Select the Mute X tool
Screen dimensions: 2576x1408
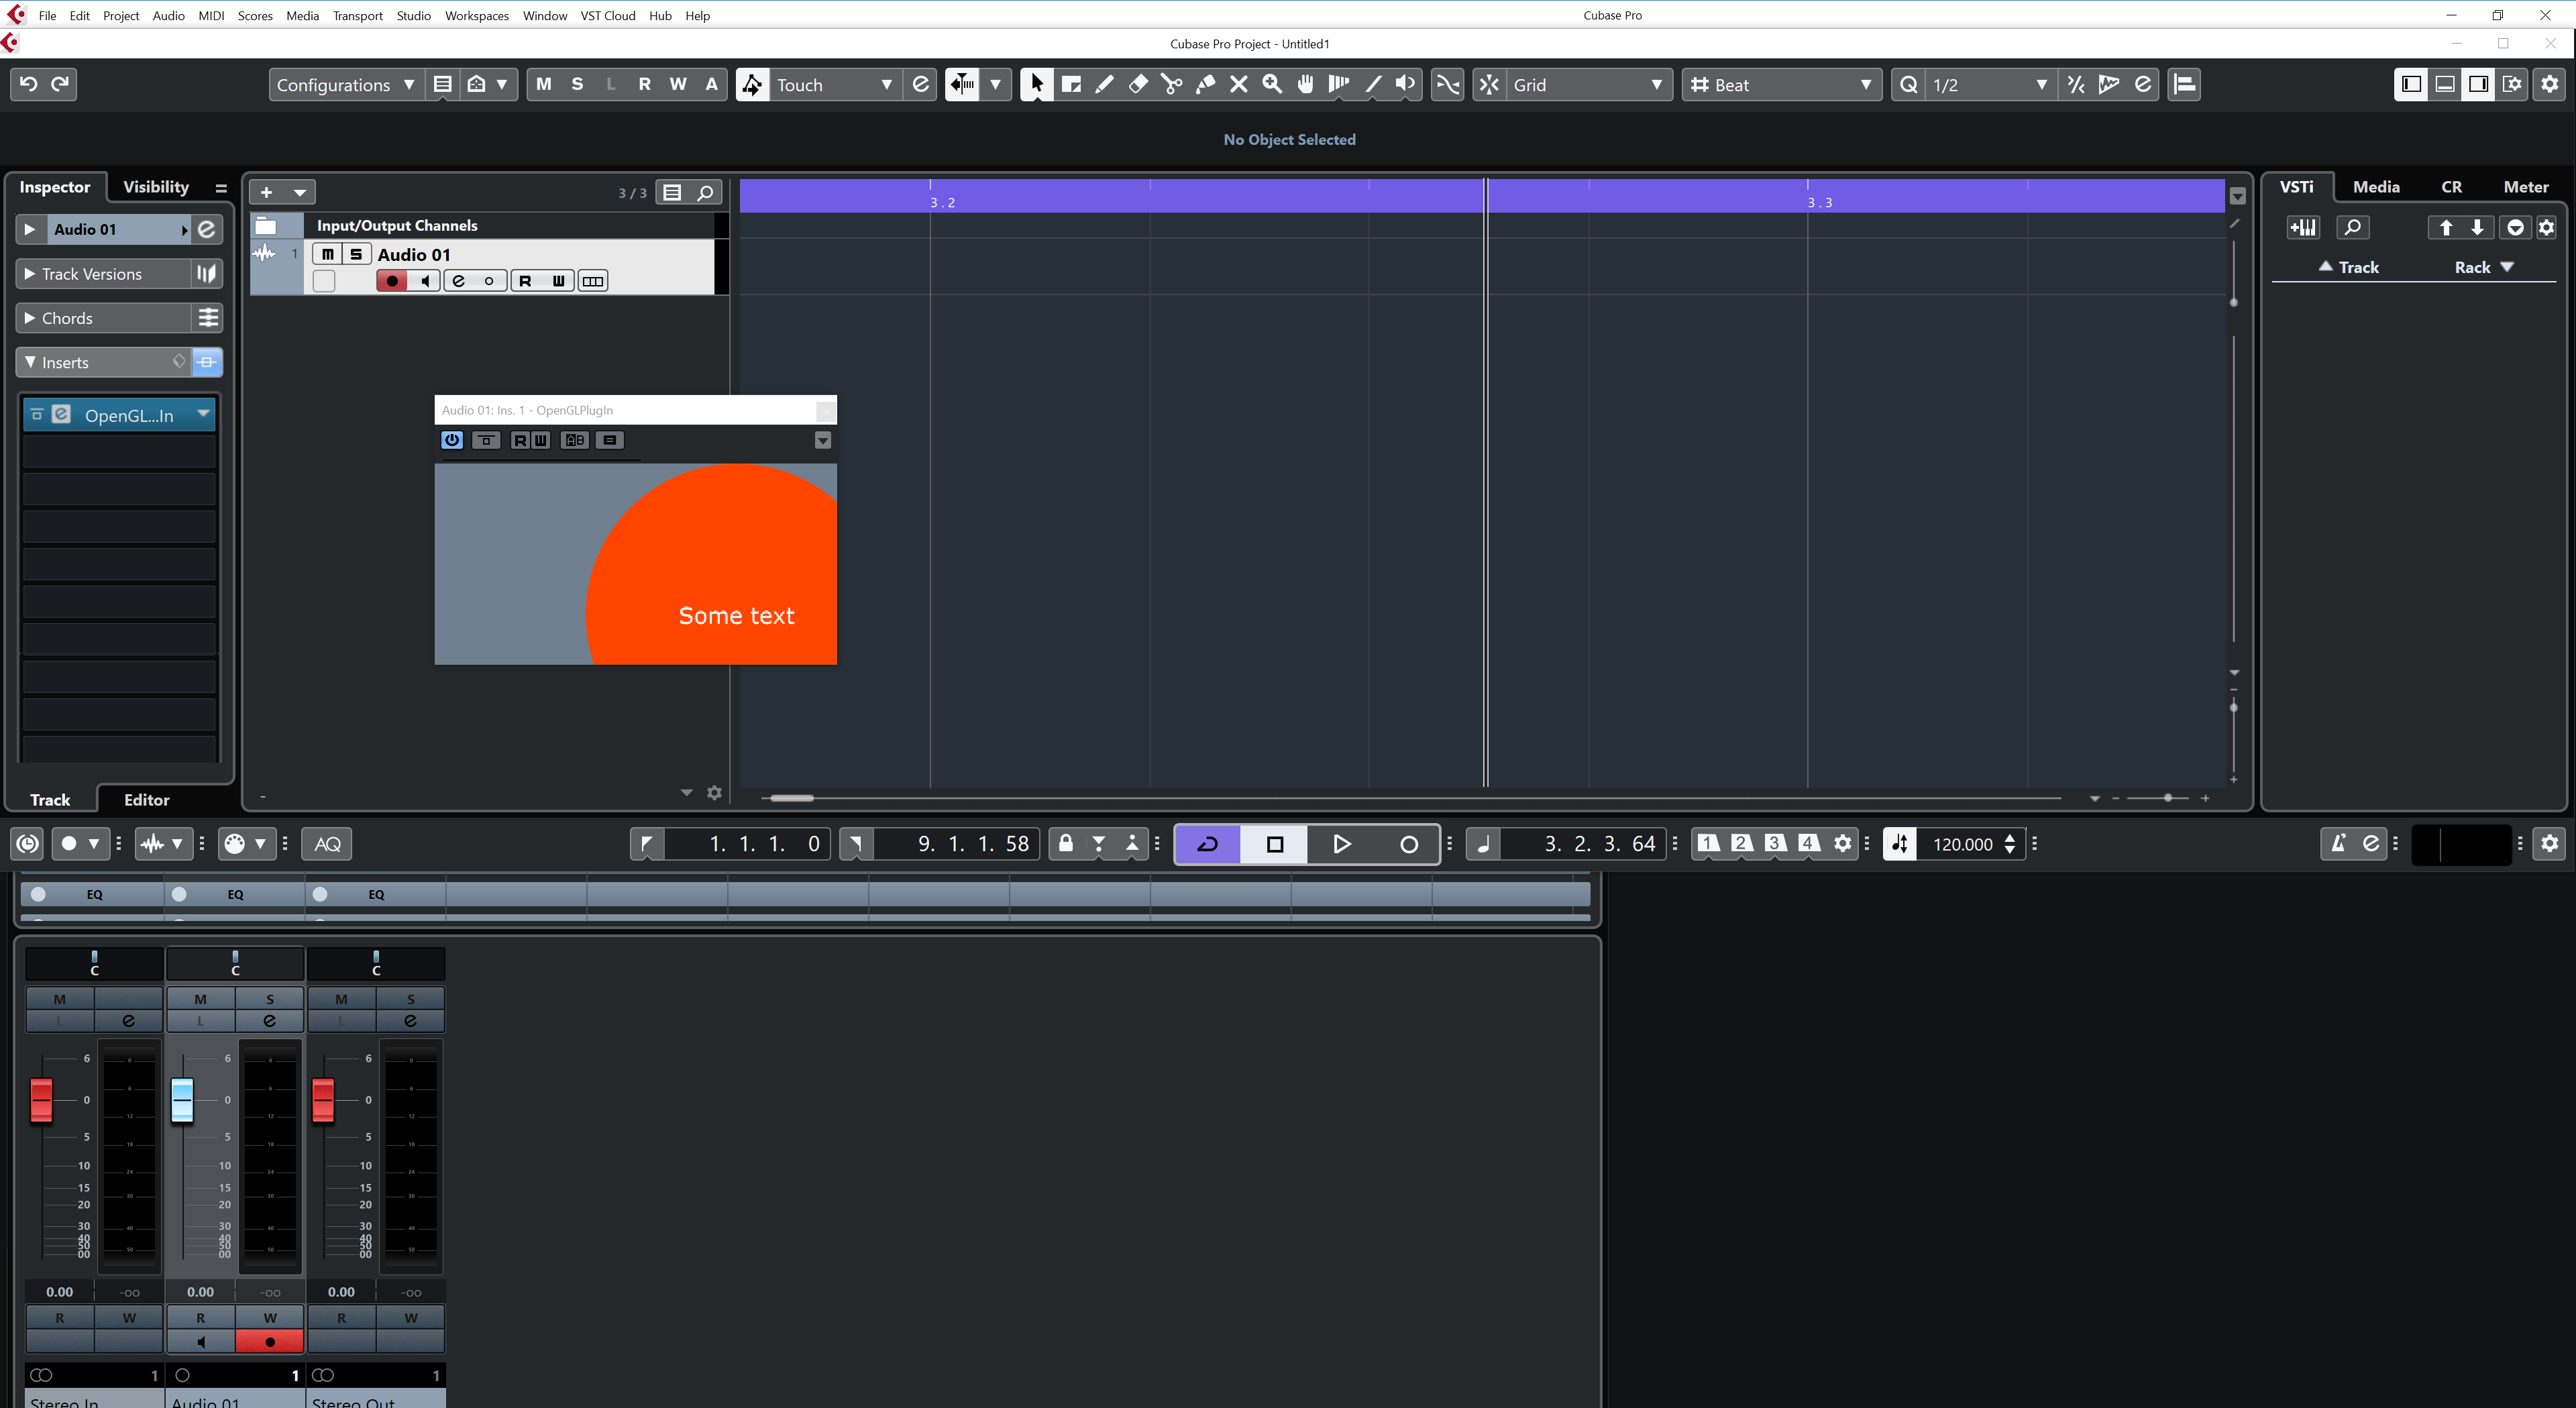click(1238, 85)
